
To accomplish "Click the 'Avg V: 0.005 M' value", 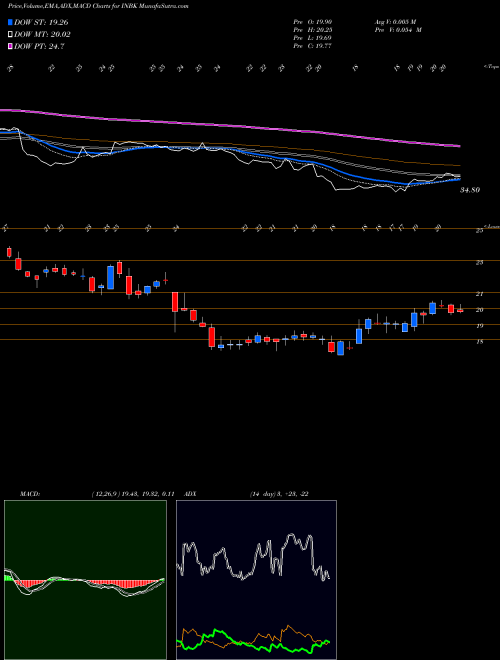I will [395, 22].
